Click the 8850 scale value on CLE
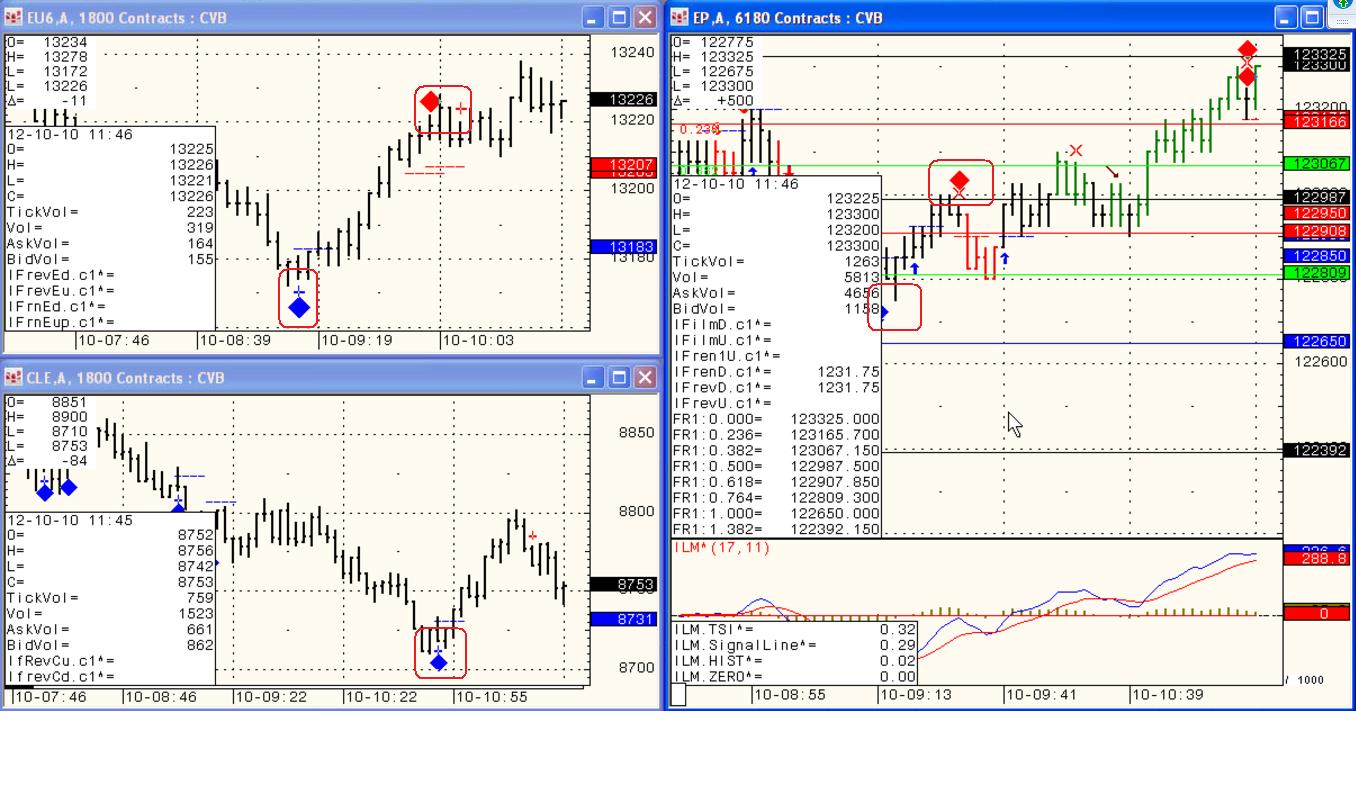This screenshot has width=1356, height=803. (636, 433)
